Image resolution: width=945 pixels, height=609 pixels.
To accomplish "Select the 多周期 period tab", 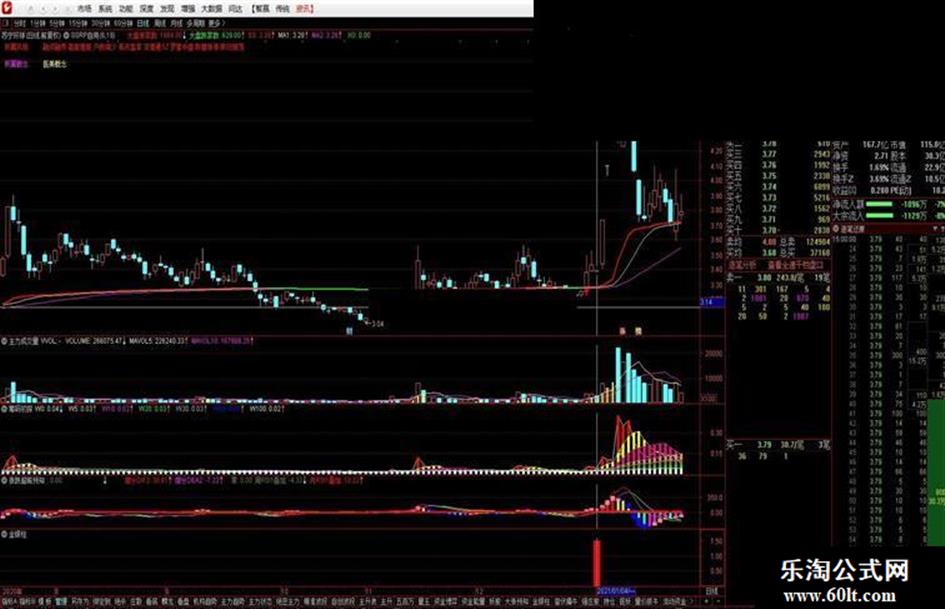I will 195,23.
